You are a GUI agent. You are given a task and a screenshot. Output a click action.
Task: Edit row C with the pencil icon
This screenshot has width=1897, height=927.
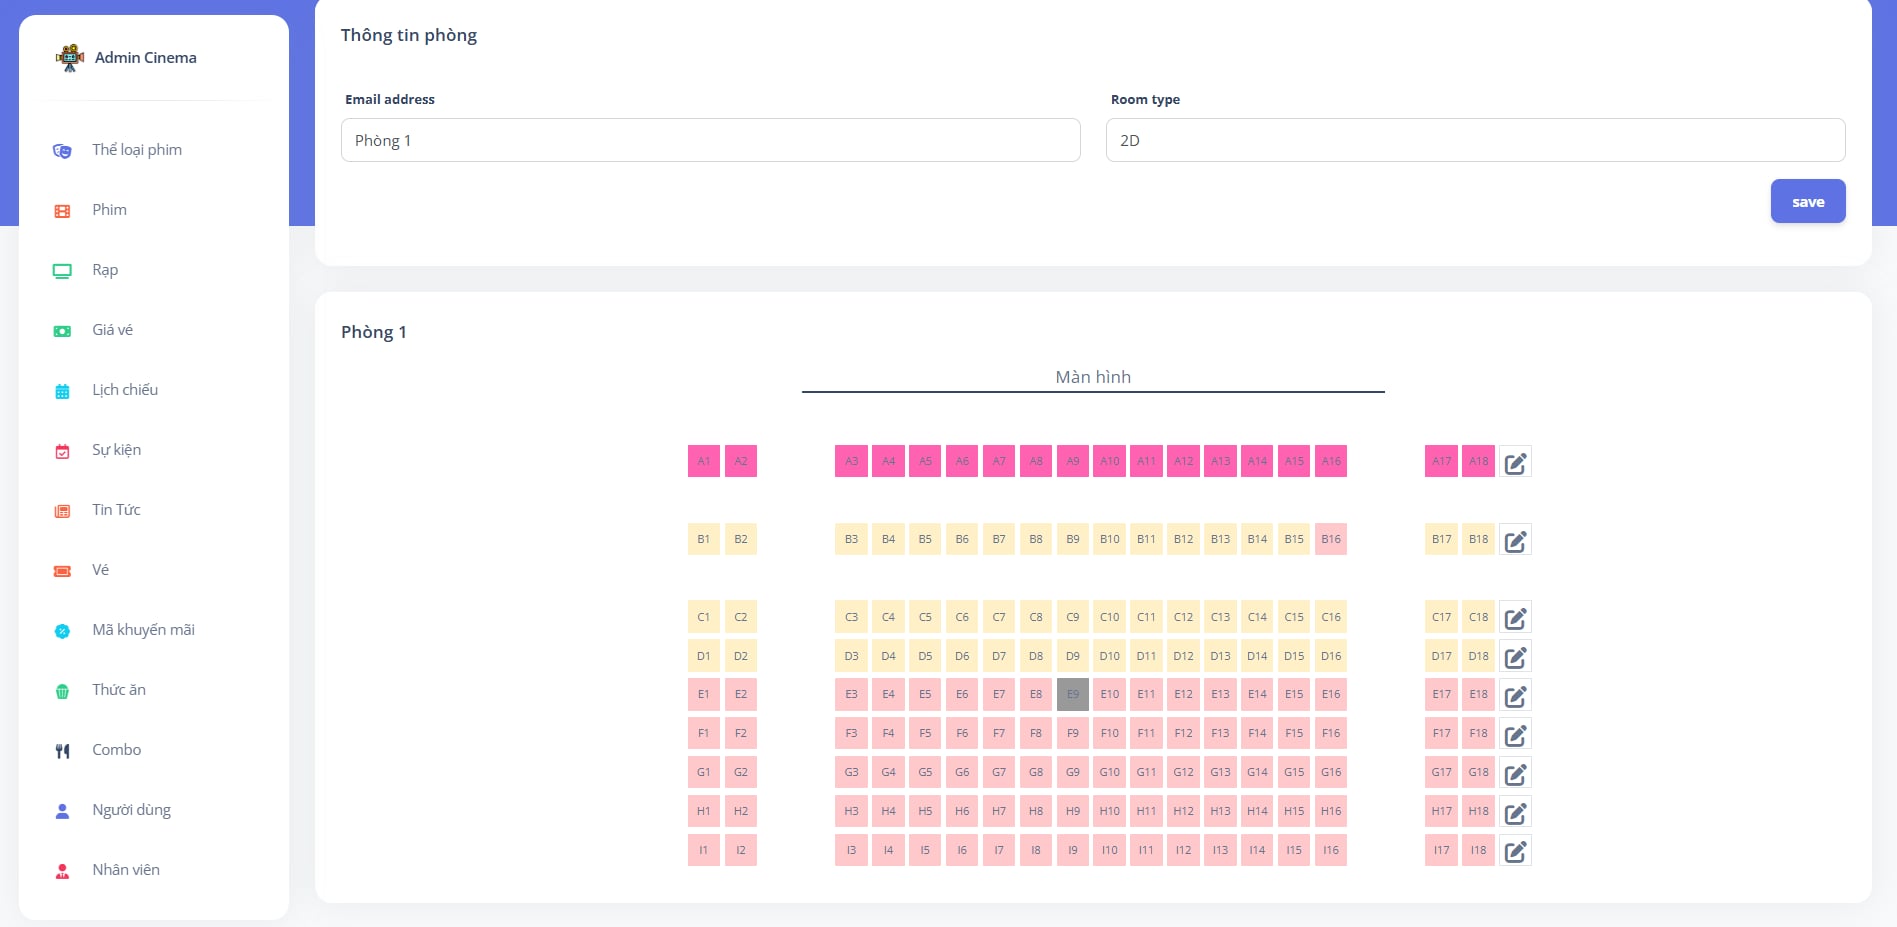[1515, 618]
